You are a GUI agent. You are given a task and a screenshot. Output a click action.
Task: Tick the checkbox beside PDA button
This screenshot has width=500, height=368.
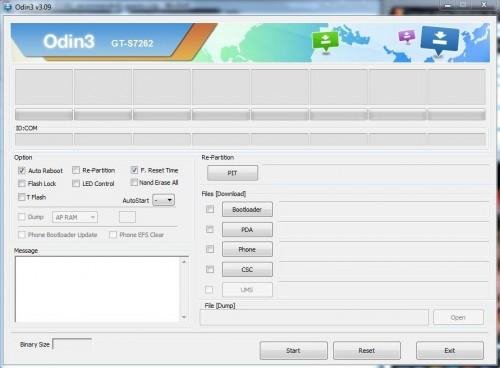pyautogui.click(x=210, y=229)
